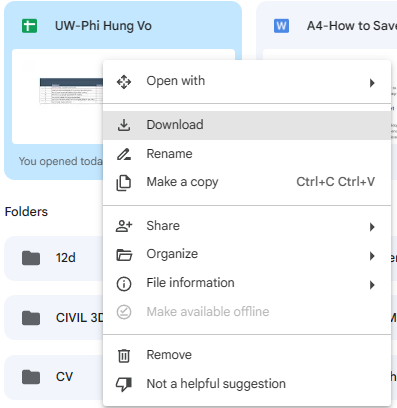Click the UW-Phi Hung Vo file title
Image resolution: width=397 pixels, height=408 pixels.
pyautogui.click(x=103, y=26)
